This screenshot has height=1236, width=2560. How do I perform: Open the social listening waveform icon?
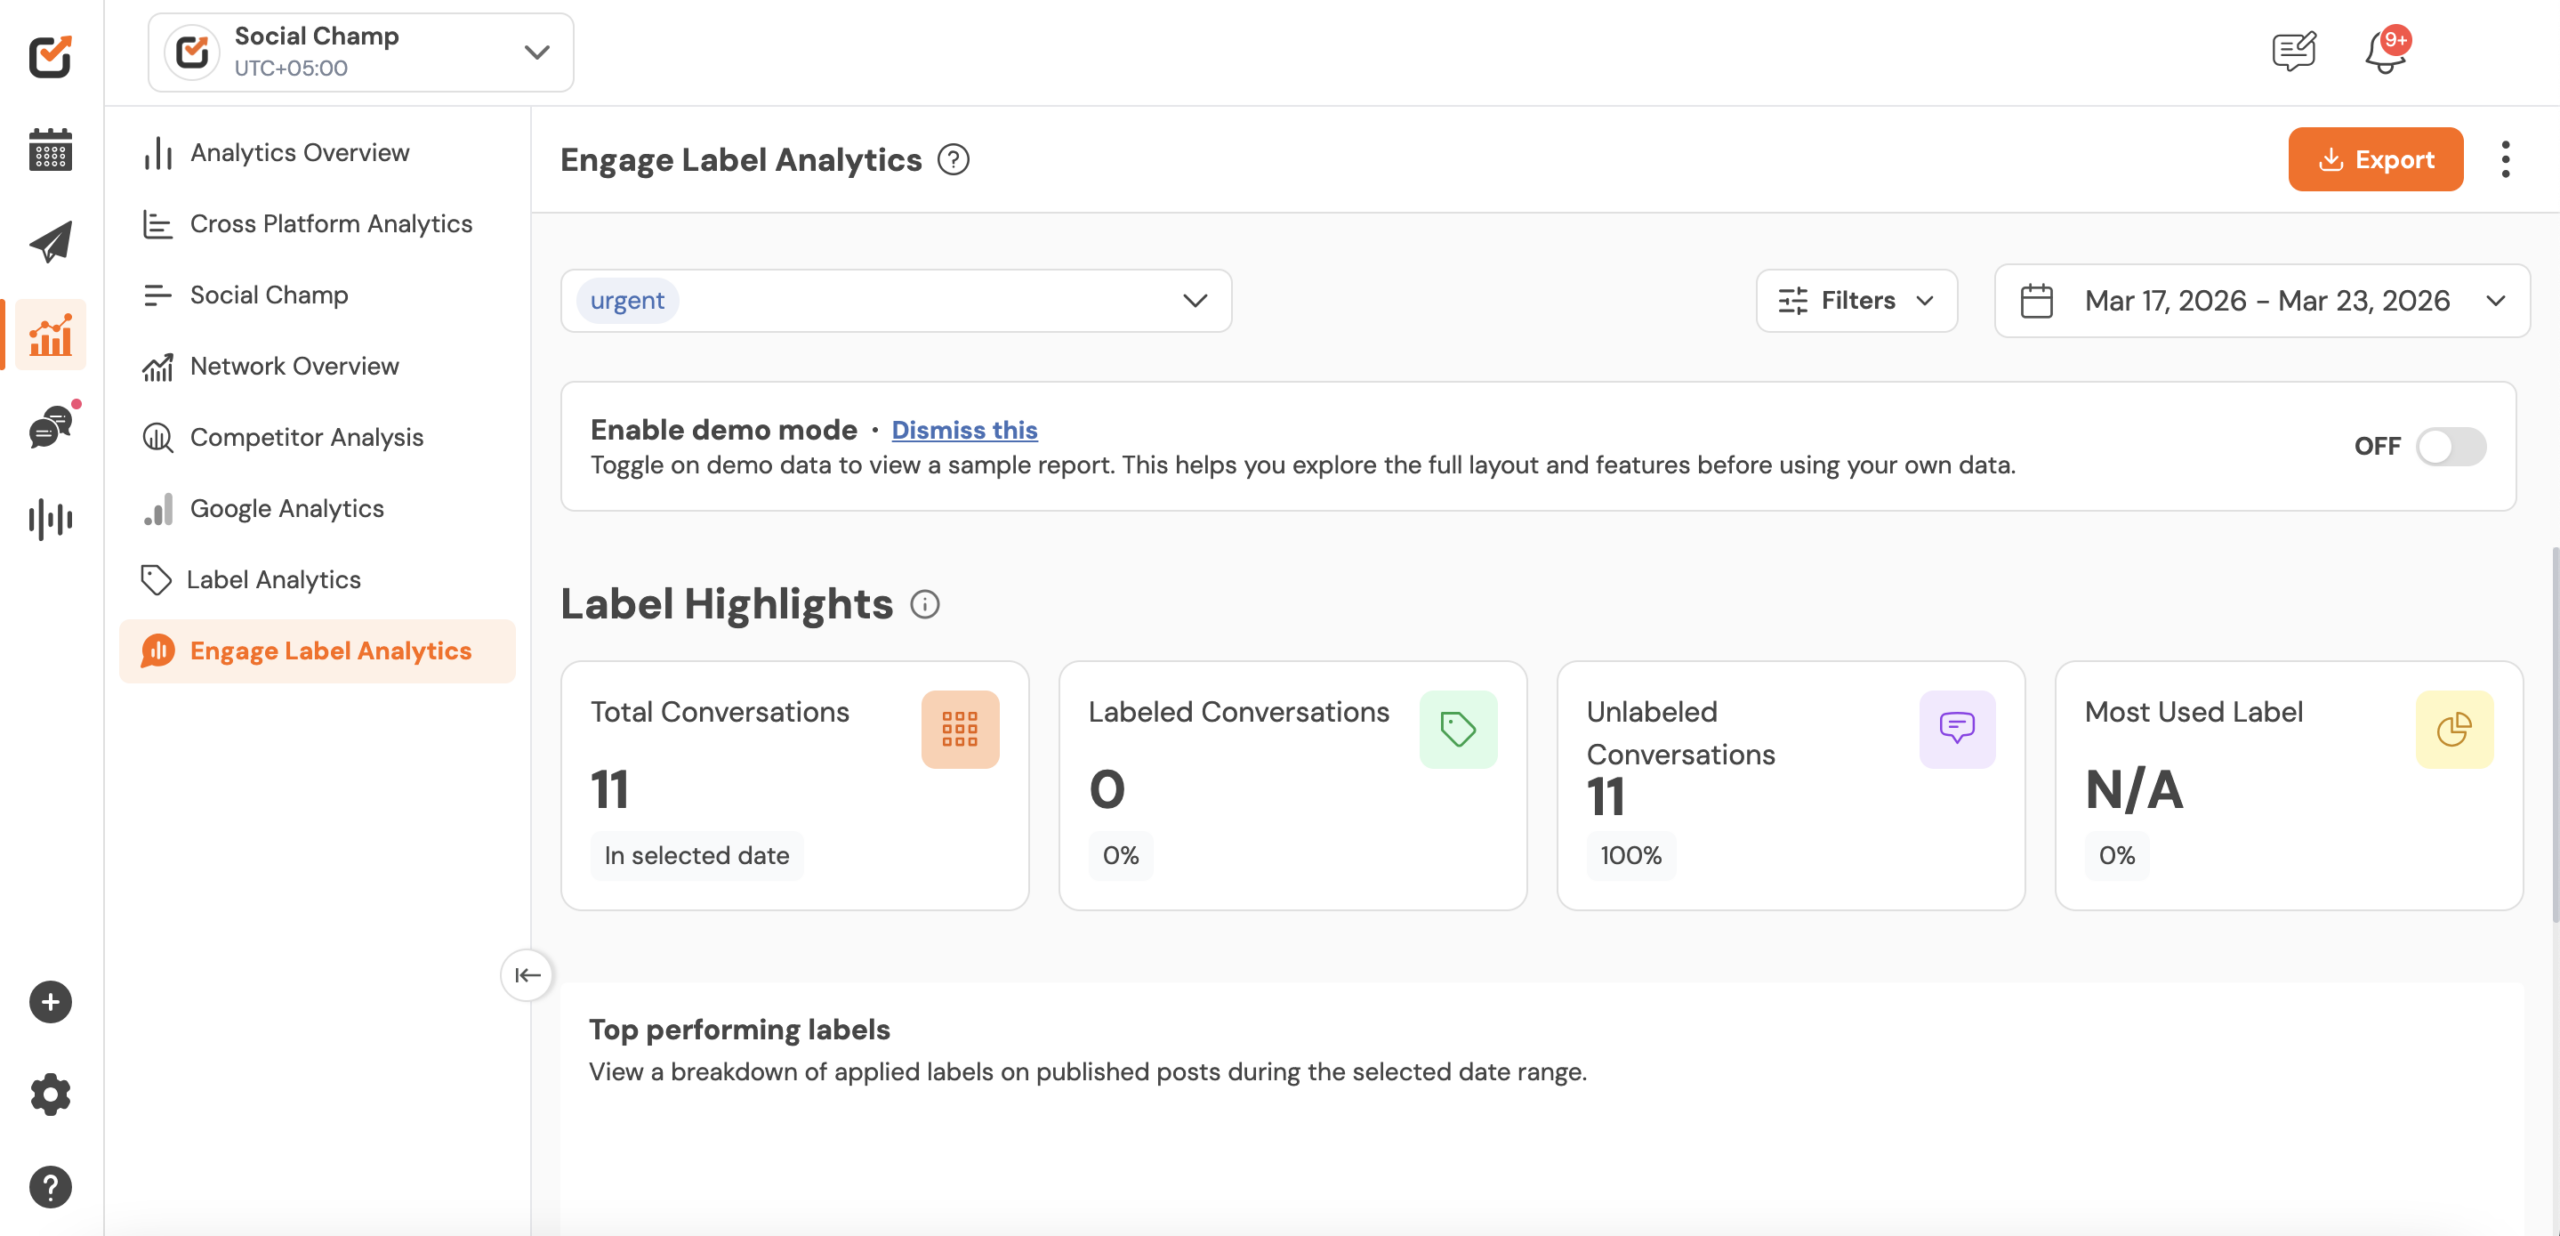pos(49,519)
